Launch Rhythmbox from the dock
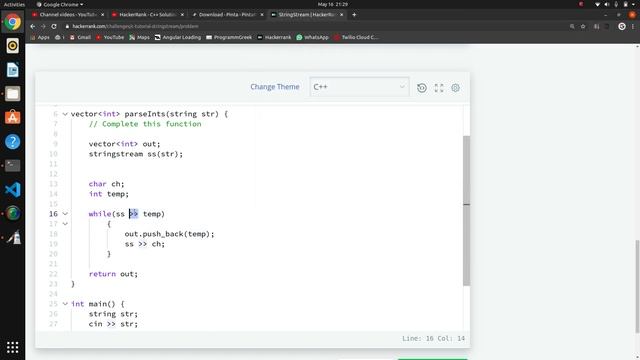 click(13, 46)
